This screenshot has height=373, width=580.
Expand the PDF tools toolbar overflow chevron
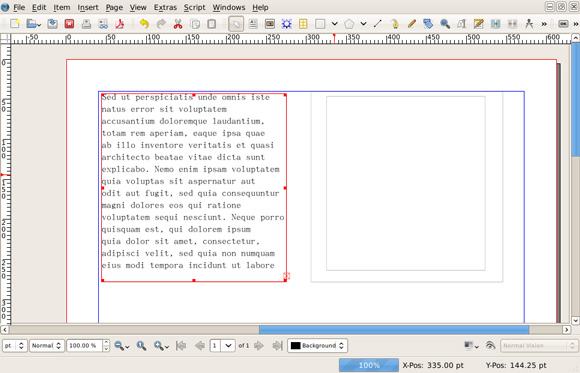pos(576,24)
